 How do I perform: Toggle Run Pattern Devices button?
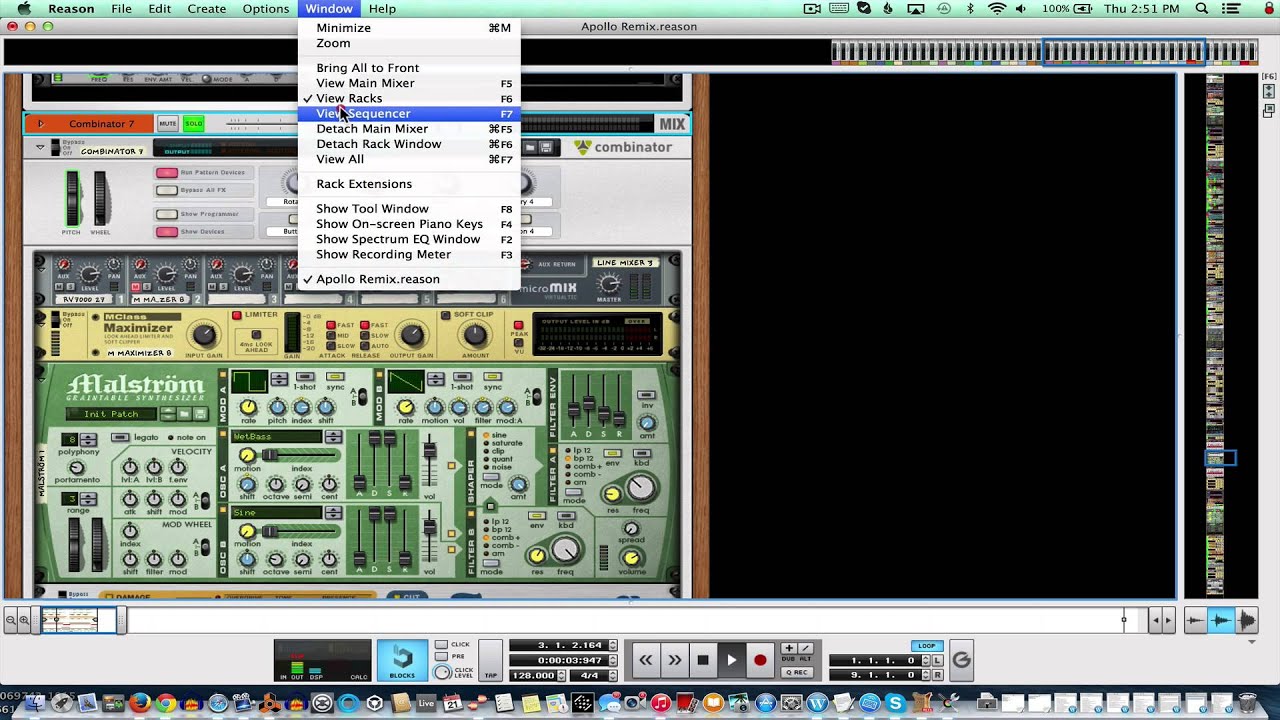click(x=166, y=173)
